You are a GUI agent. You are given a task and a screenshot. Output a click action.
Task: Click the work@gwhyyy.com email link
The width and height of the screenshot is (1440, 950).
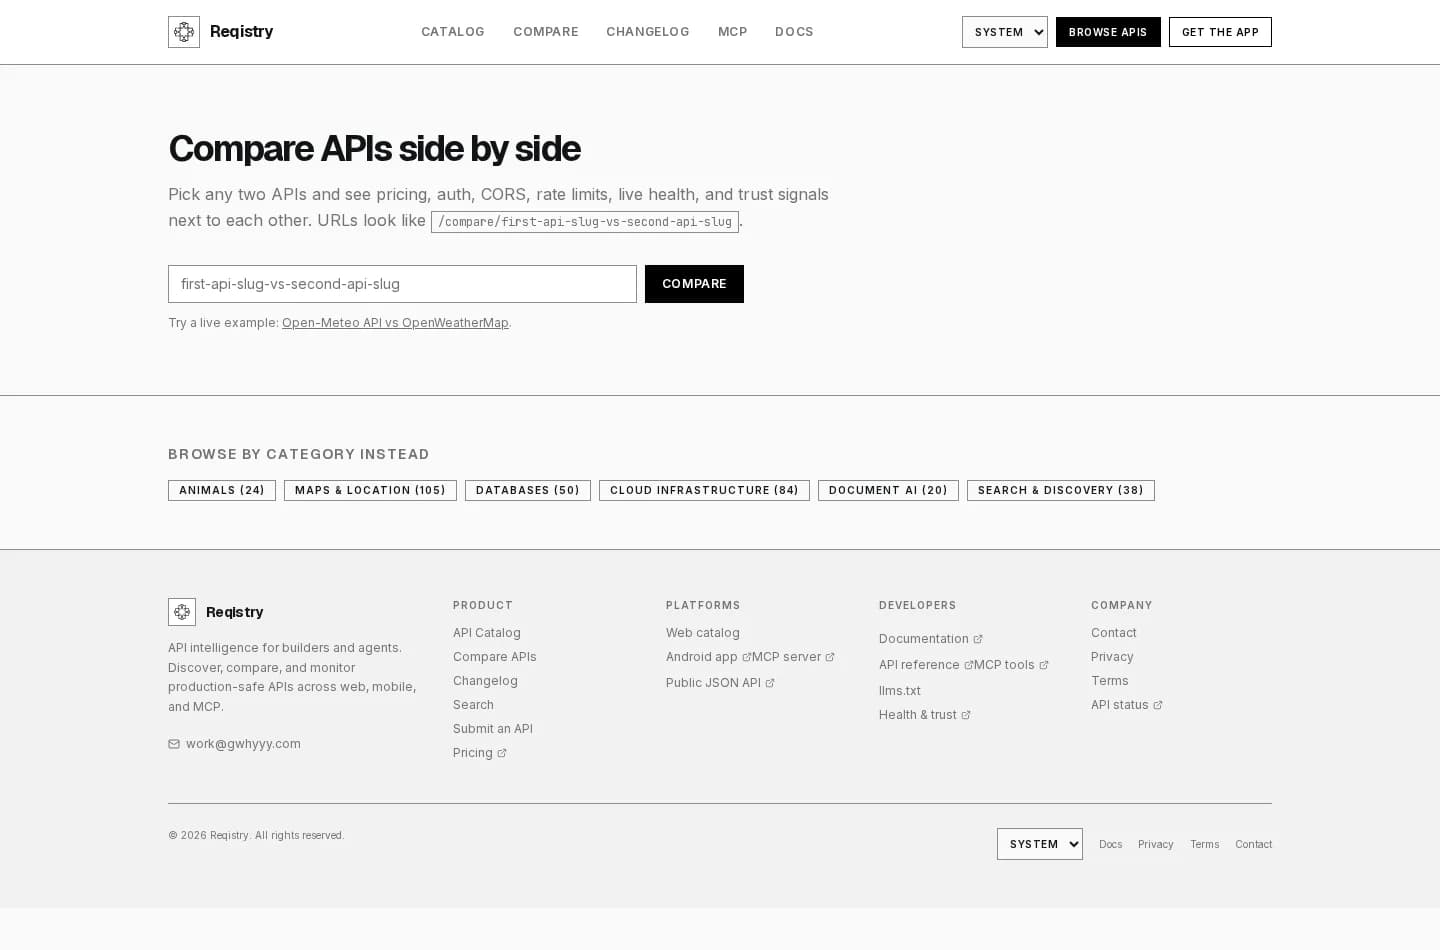(243, 744)
